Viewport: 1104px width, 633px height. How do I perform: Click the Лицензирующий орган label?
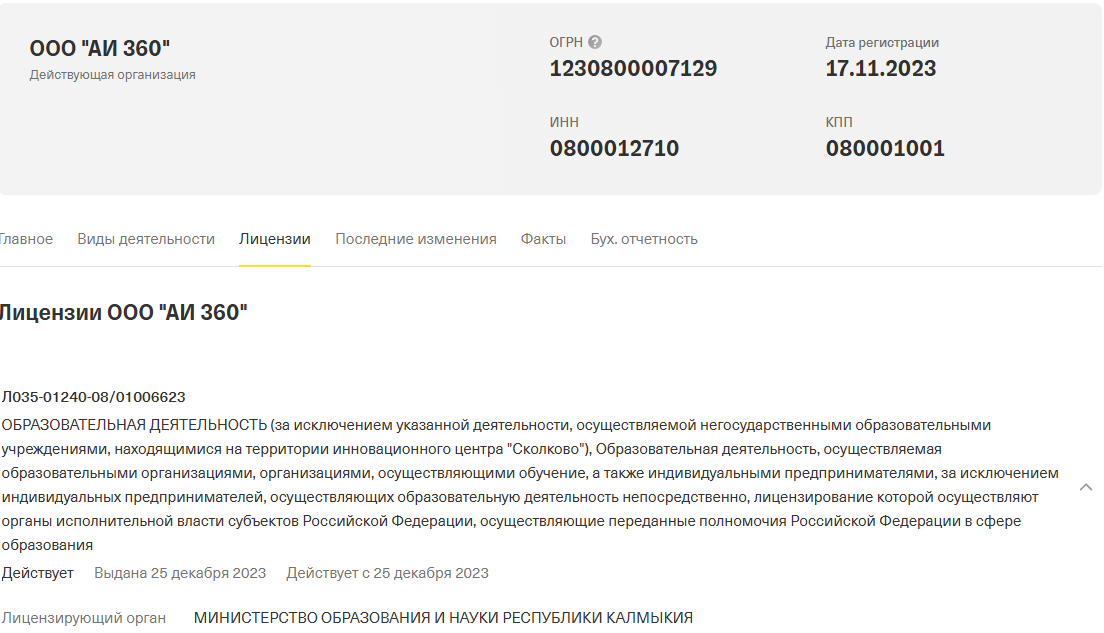point(84,618)
